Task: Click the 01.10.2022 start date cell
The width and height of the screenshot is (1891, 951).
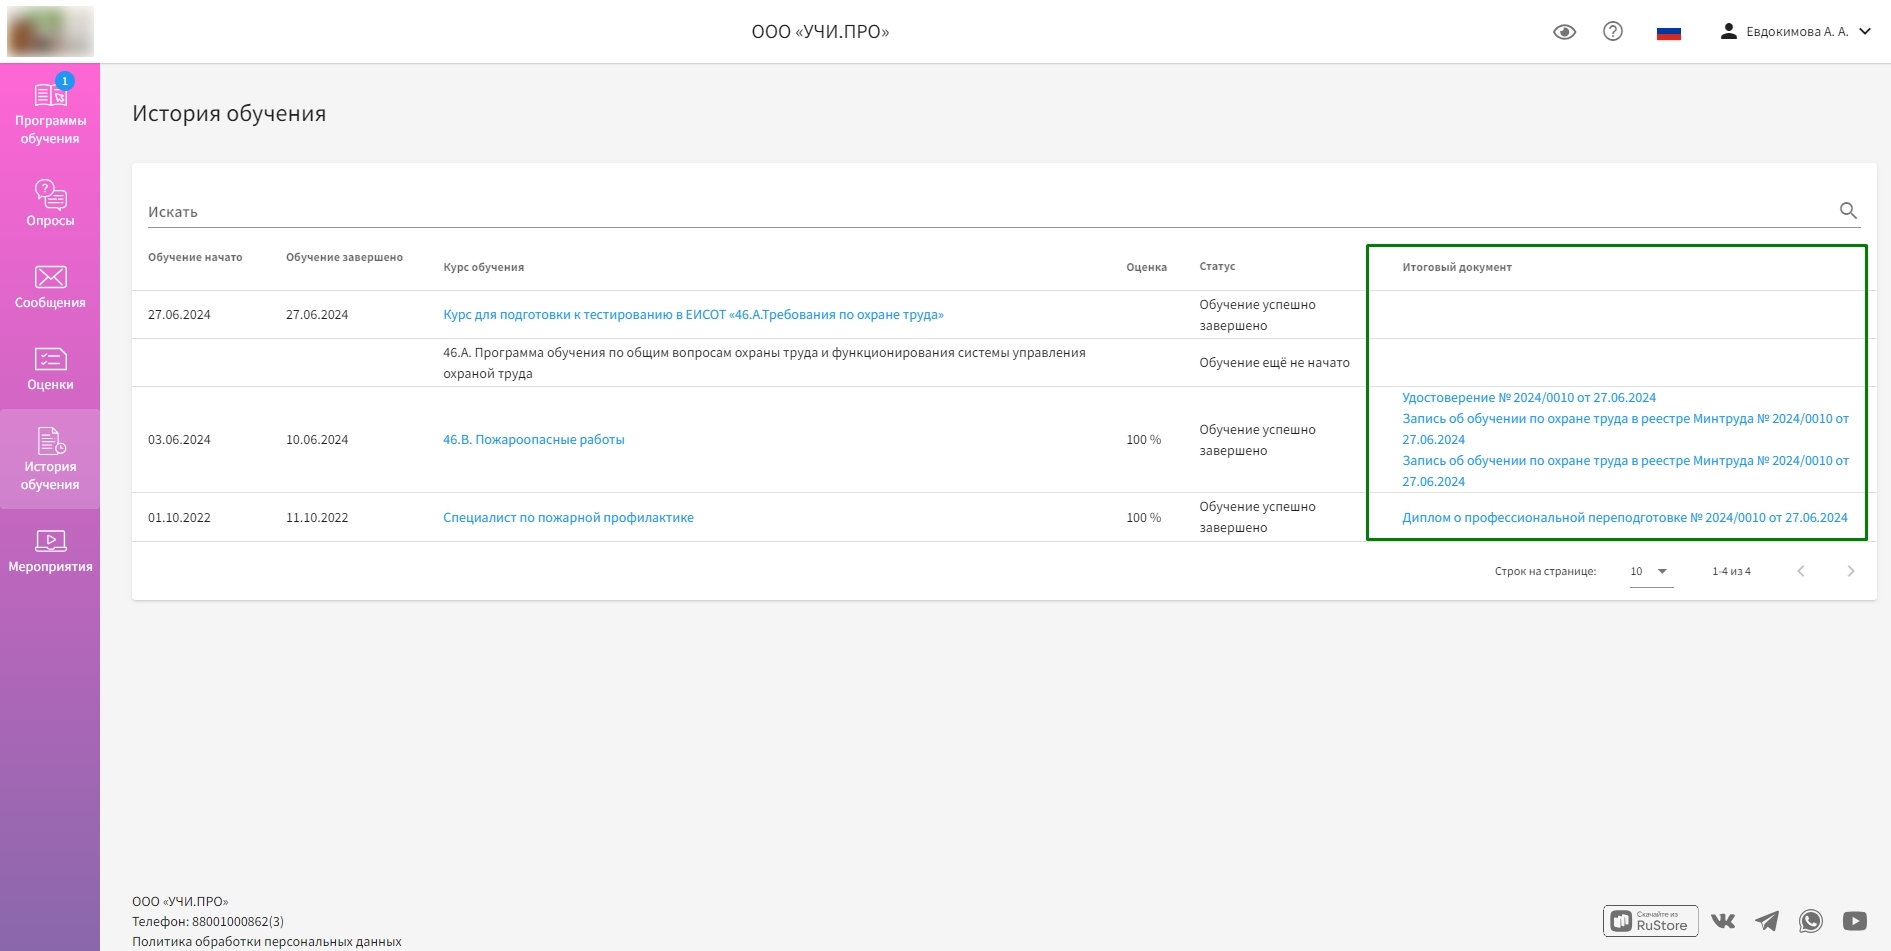Action: (179, 517)
